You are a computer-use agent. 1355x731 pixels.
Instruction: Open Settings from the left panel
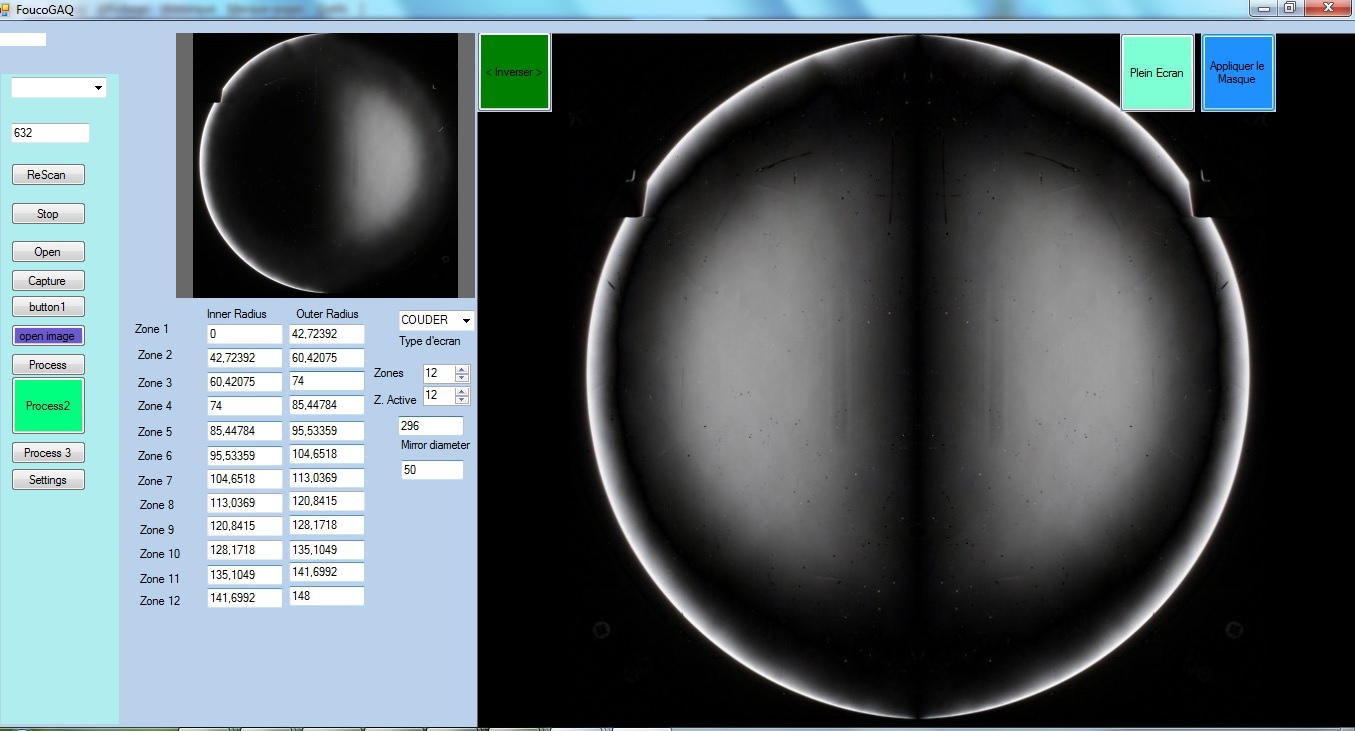click(x=48, y=480)
